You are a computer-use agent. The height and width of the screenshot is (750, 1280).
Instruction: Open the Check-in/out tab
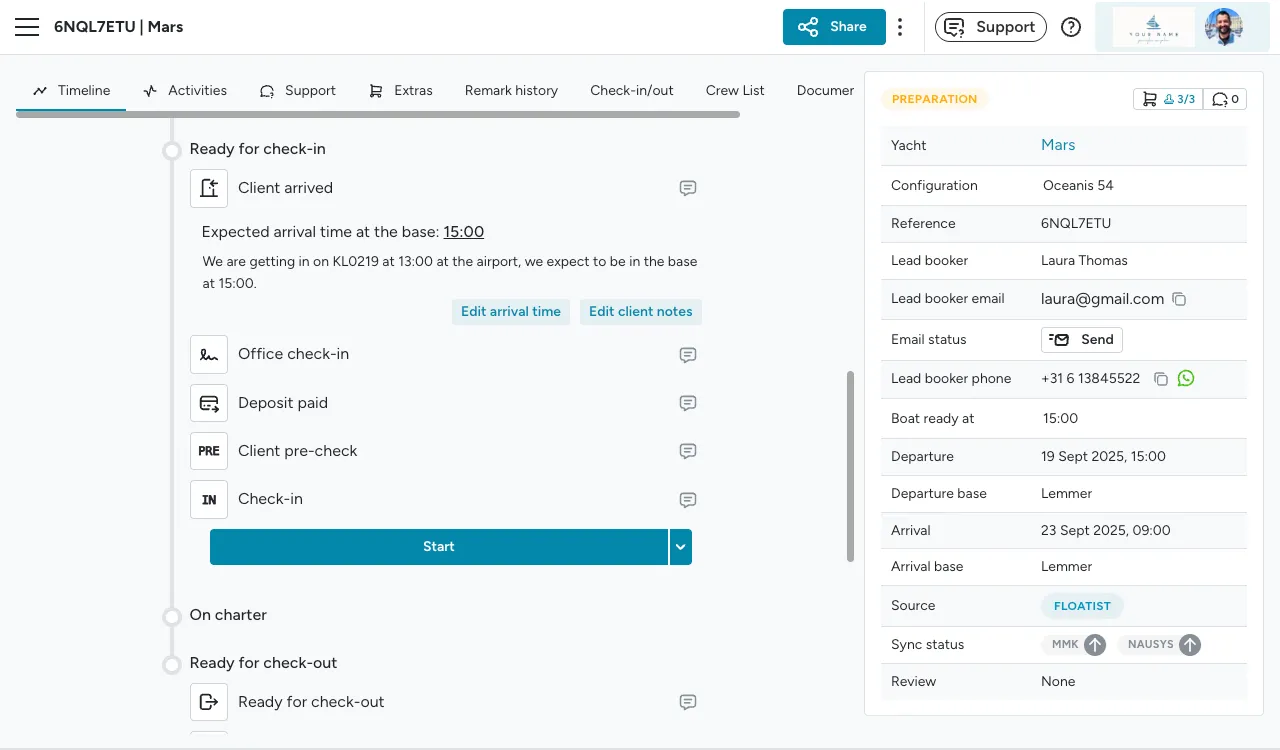pyautogui.click(x=631, y=90)
